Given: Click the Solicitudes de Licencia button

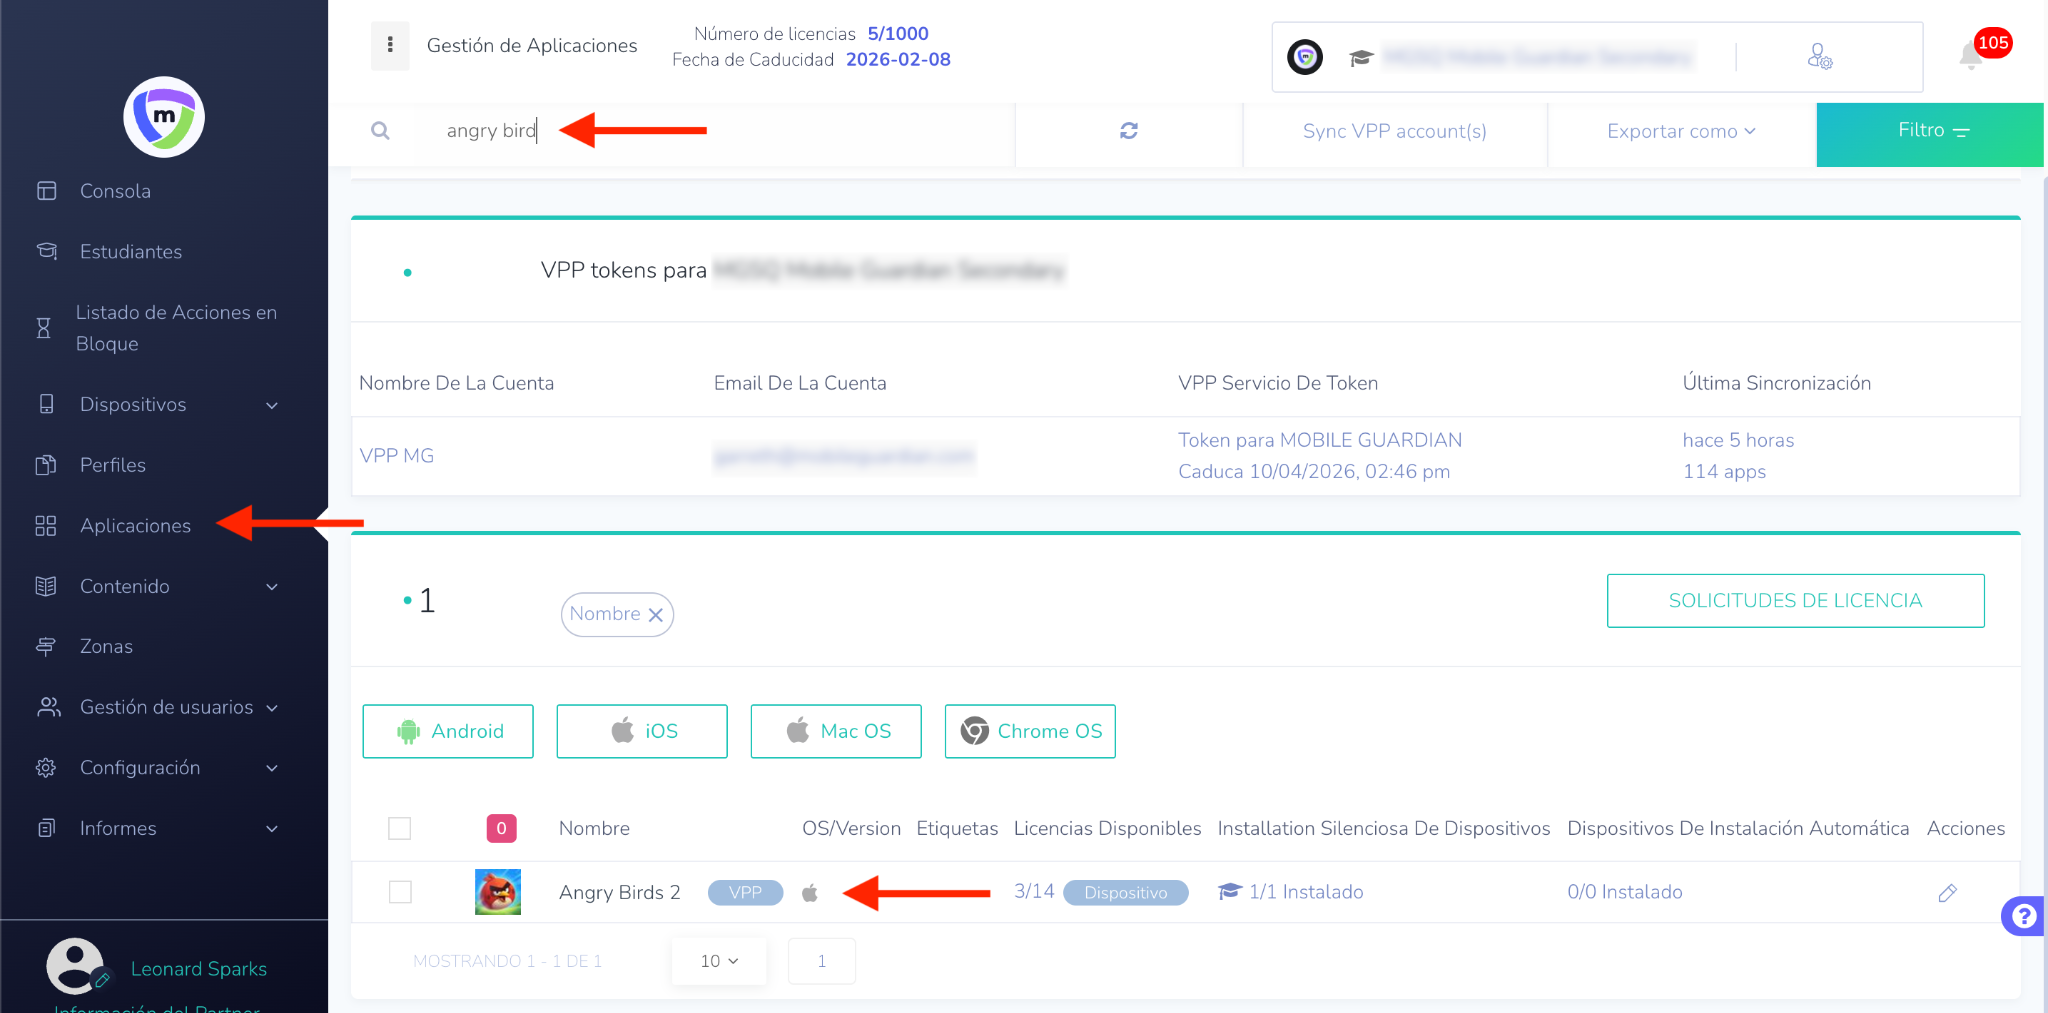Looking at the screenshot, I should 1795,601.
